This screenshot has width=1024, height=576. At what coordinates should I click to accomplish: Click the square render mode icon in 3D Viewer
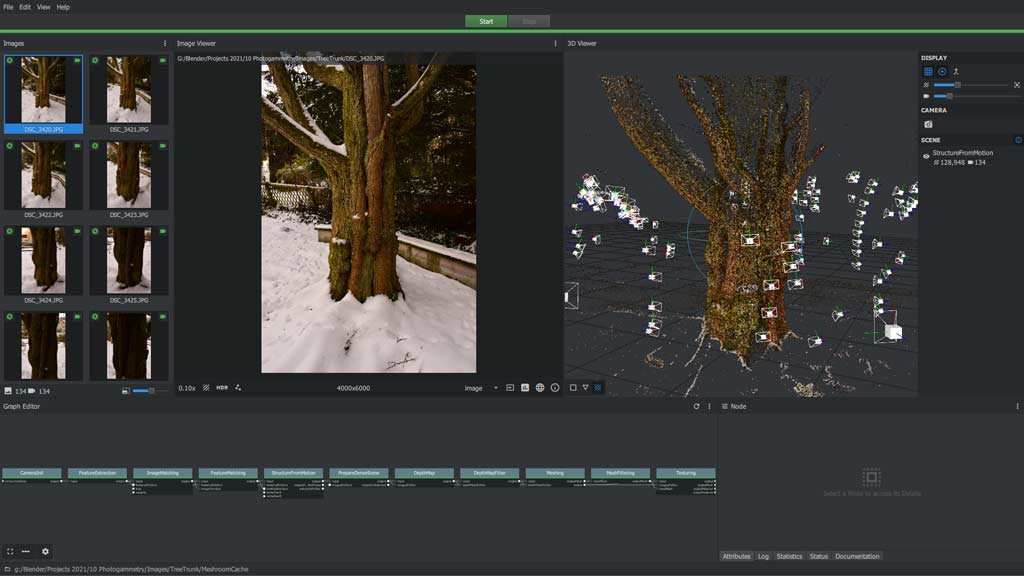573,387
